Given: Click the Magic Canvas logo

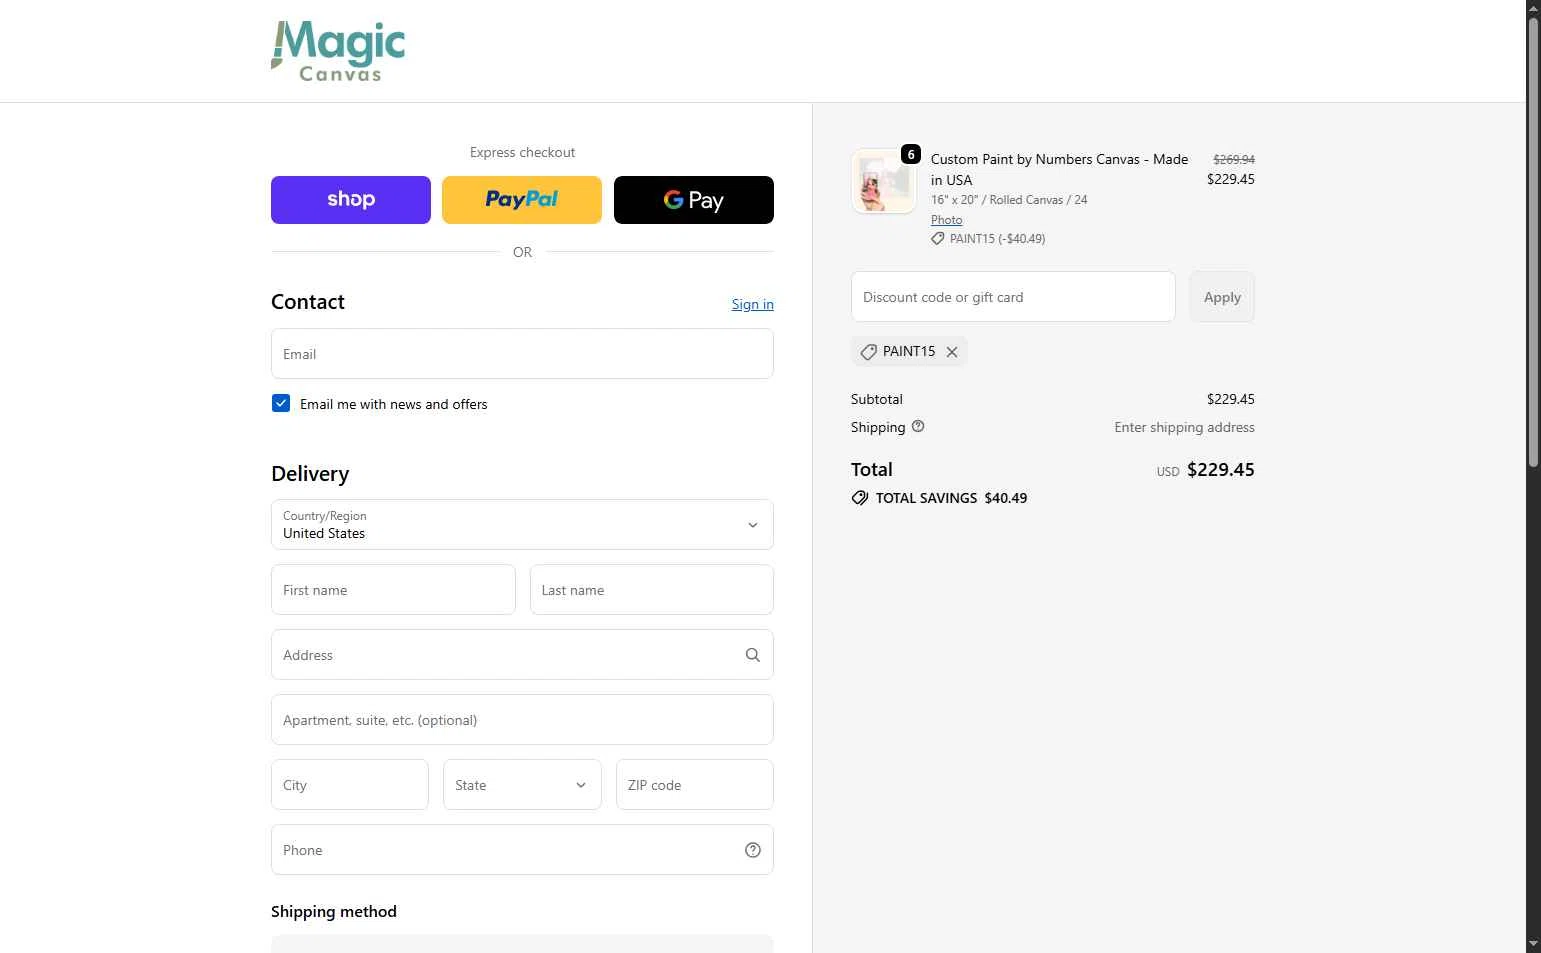Looking at the screenshot, I should (x=338, y=51).
